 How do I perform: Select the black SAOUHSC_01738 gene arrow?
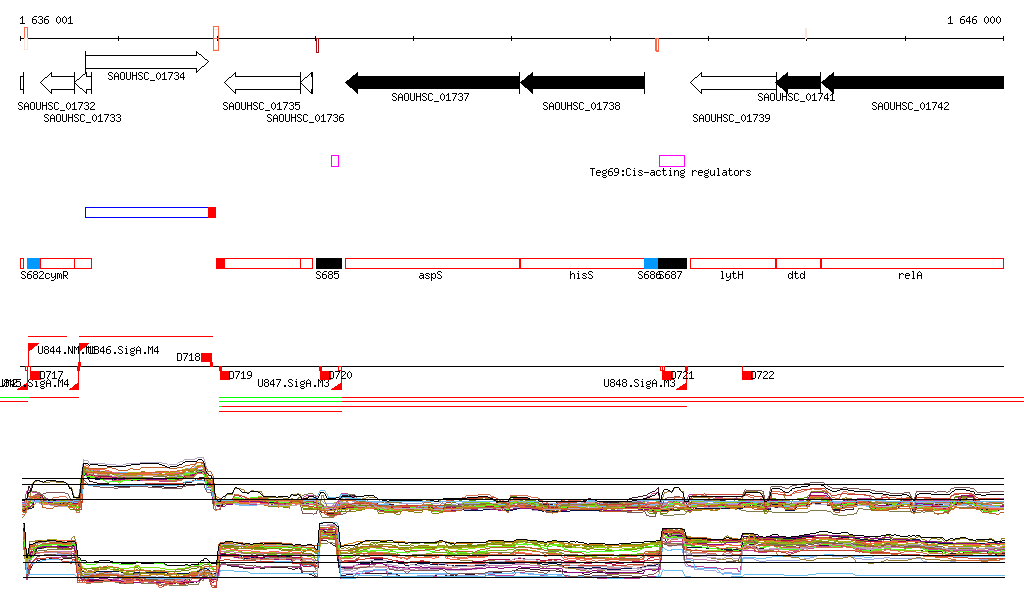pyautogui.click(x=583, y=83)
